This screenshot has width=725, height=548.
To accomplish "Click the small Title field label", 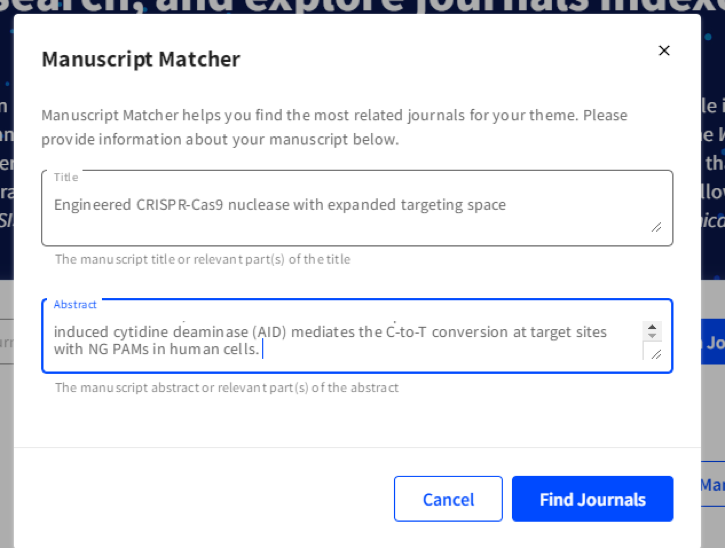I will click(66, 177).
